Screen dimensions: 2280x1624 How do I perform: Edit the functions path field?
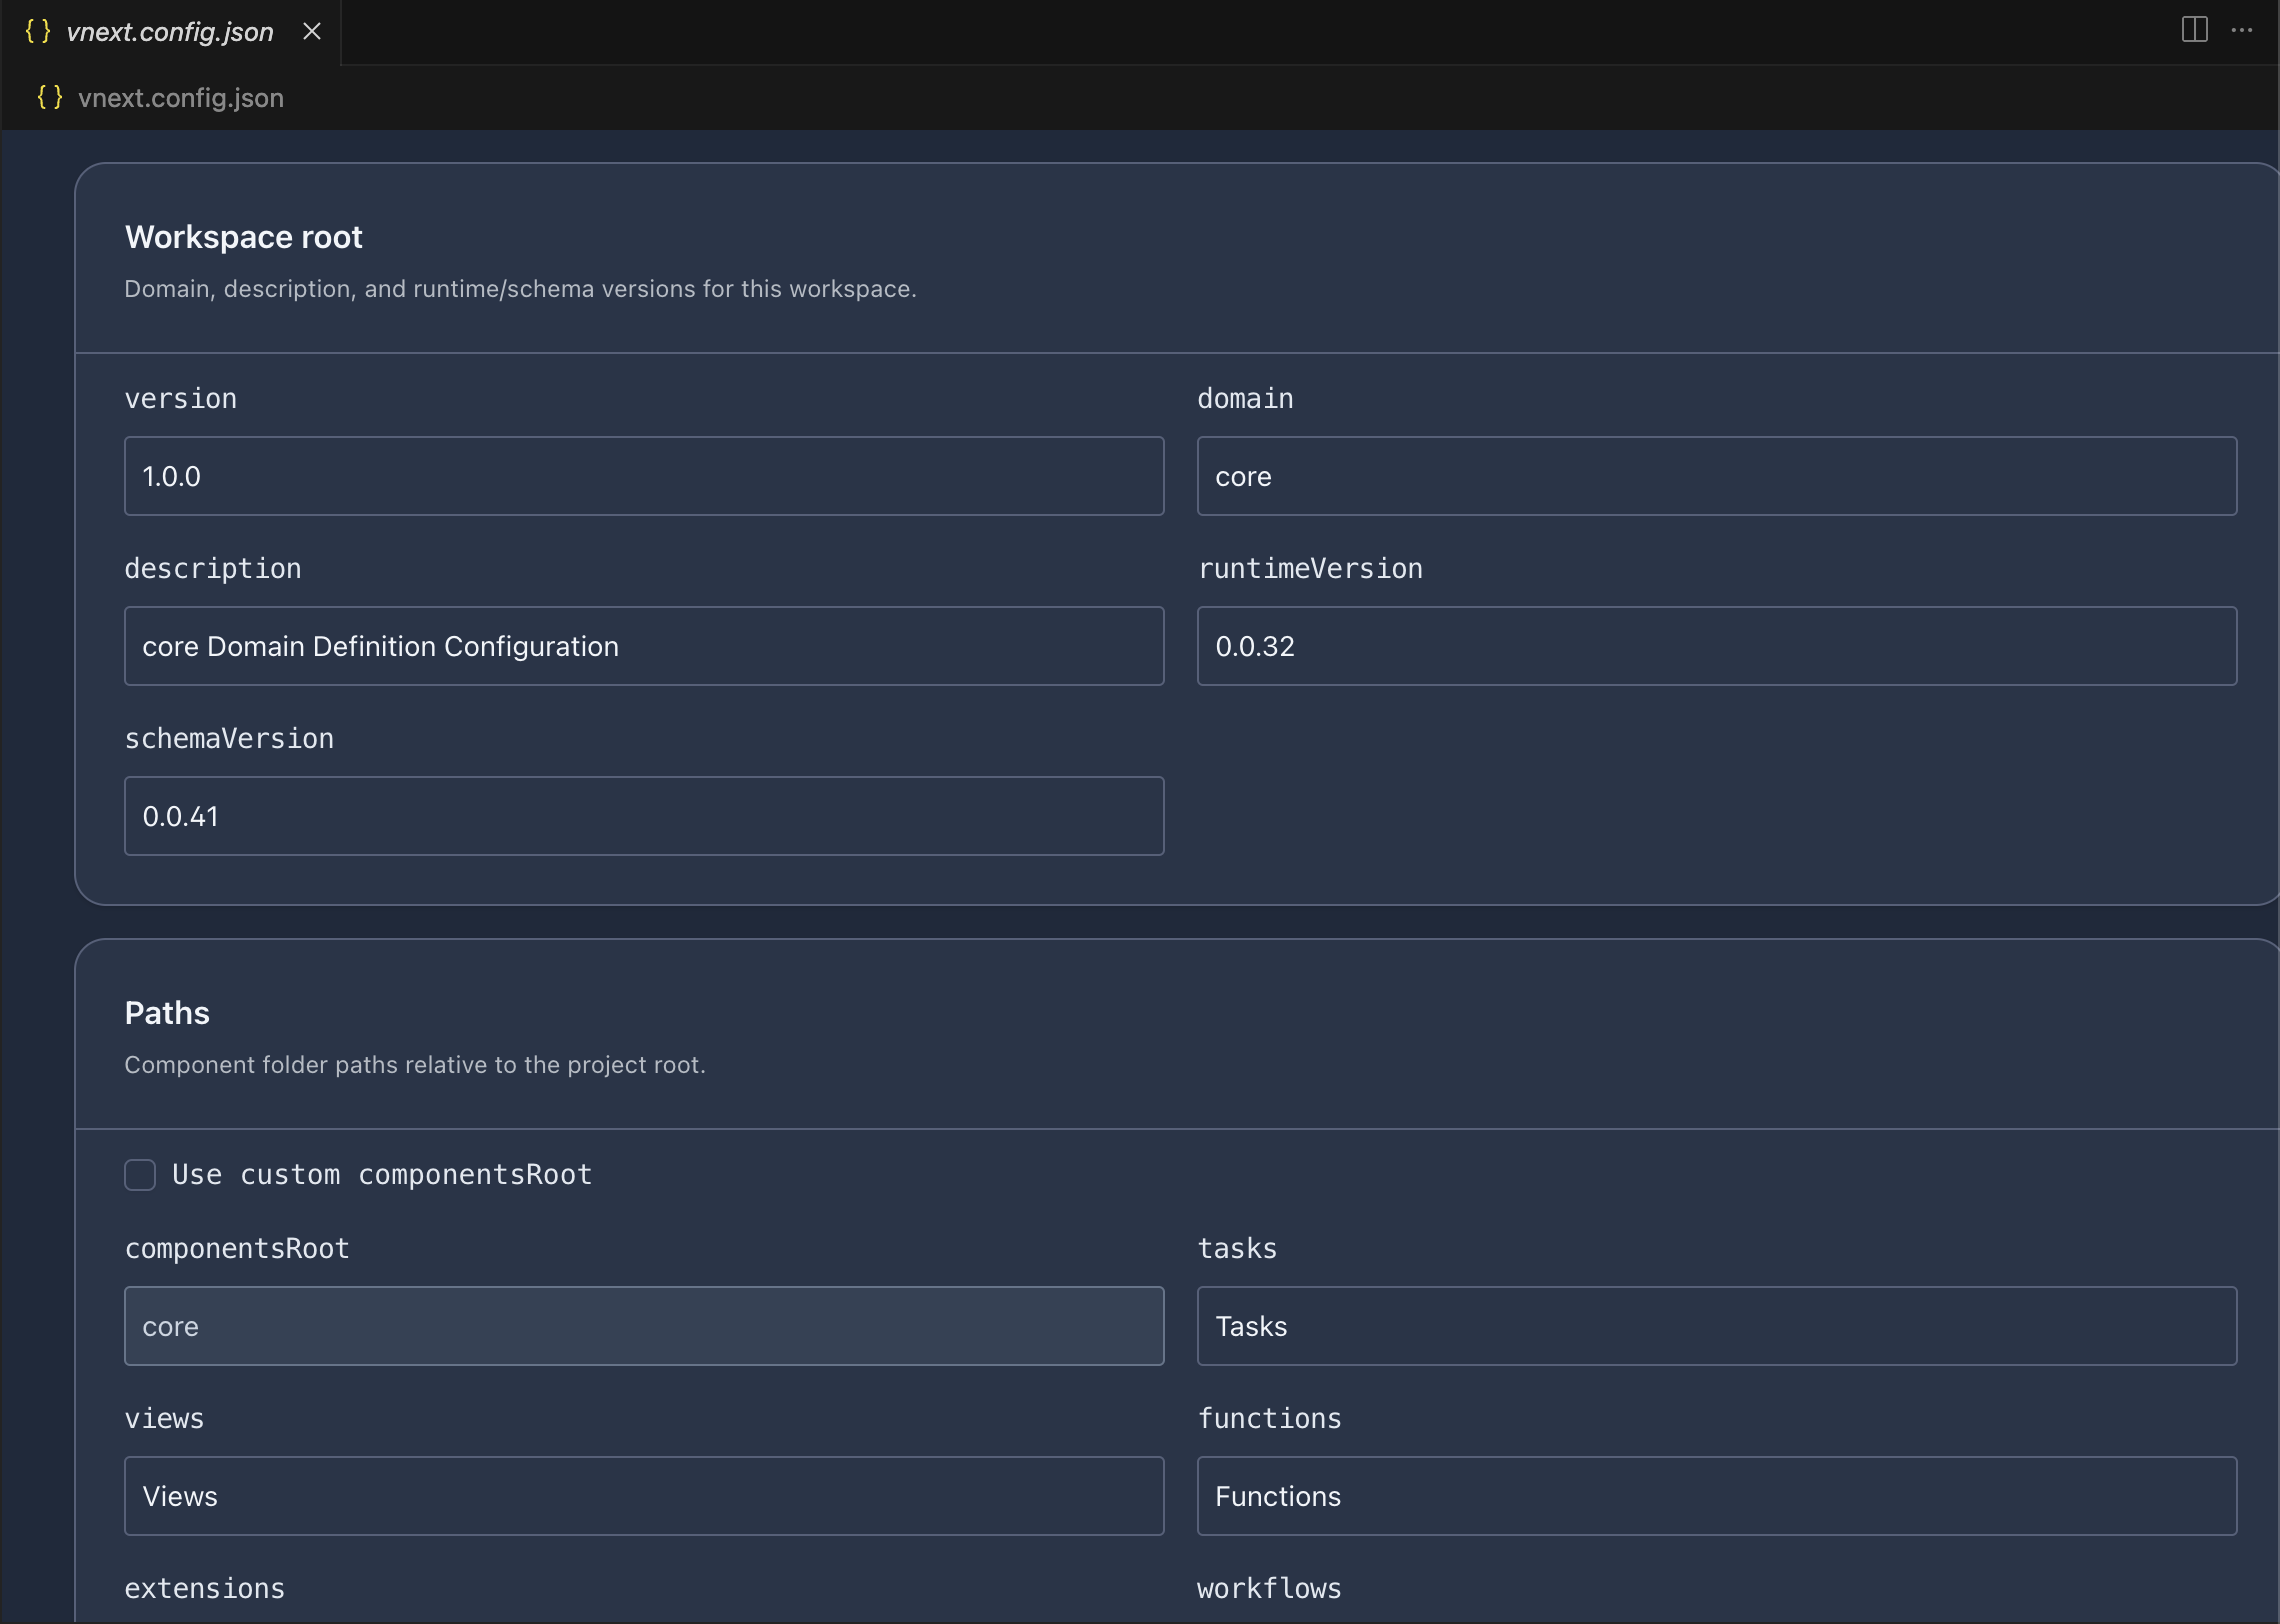point(1717,1496)
